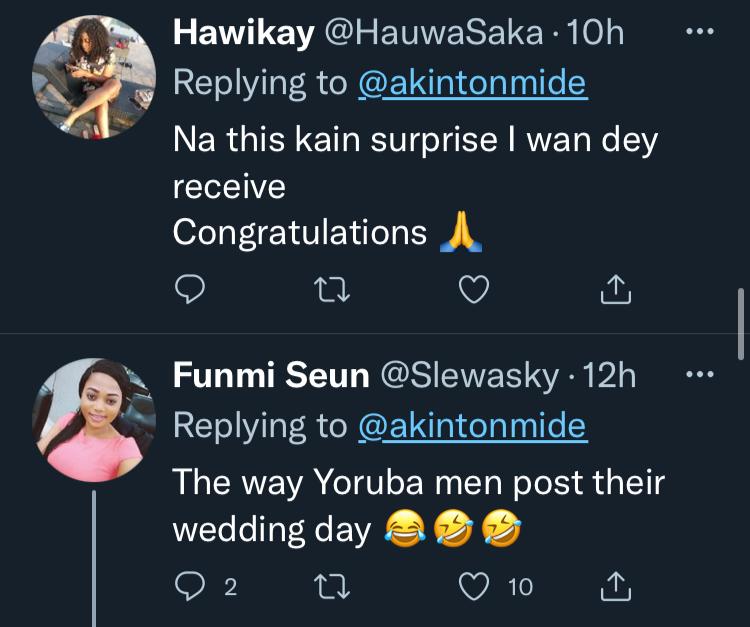Open more options for Hawikay's tweet
Viewport: 750px width, 627px height.
tap(699, 33)
